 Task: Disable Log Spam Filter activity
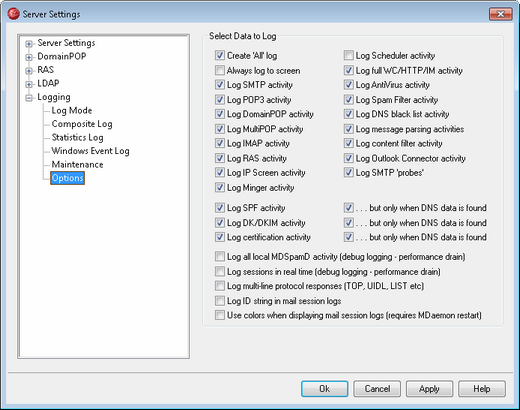pos(349,99)
